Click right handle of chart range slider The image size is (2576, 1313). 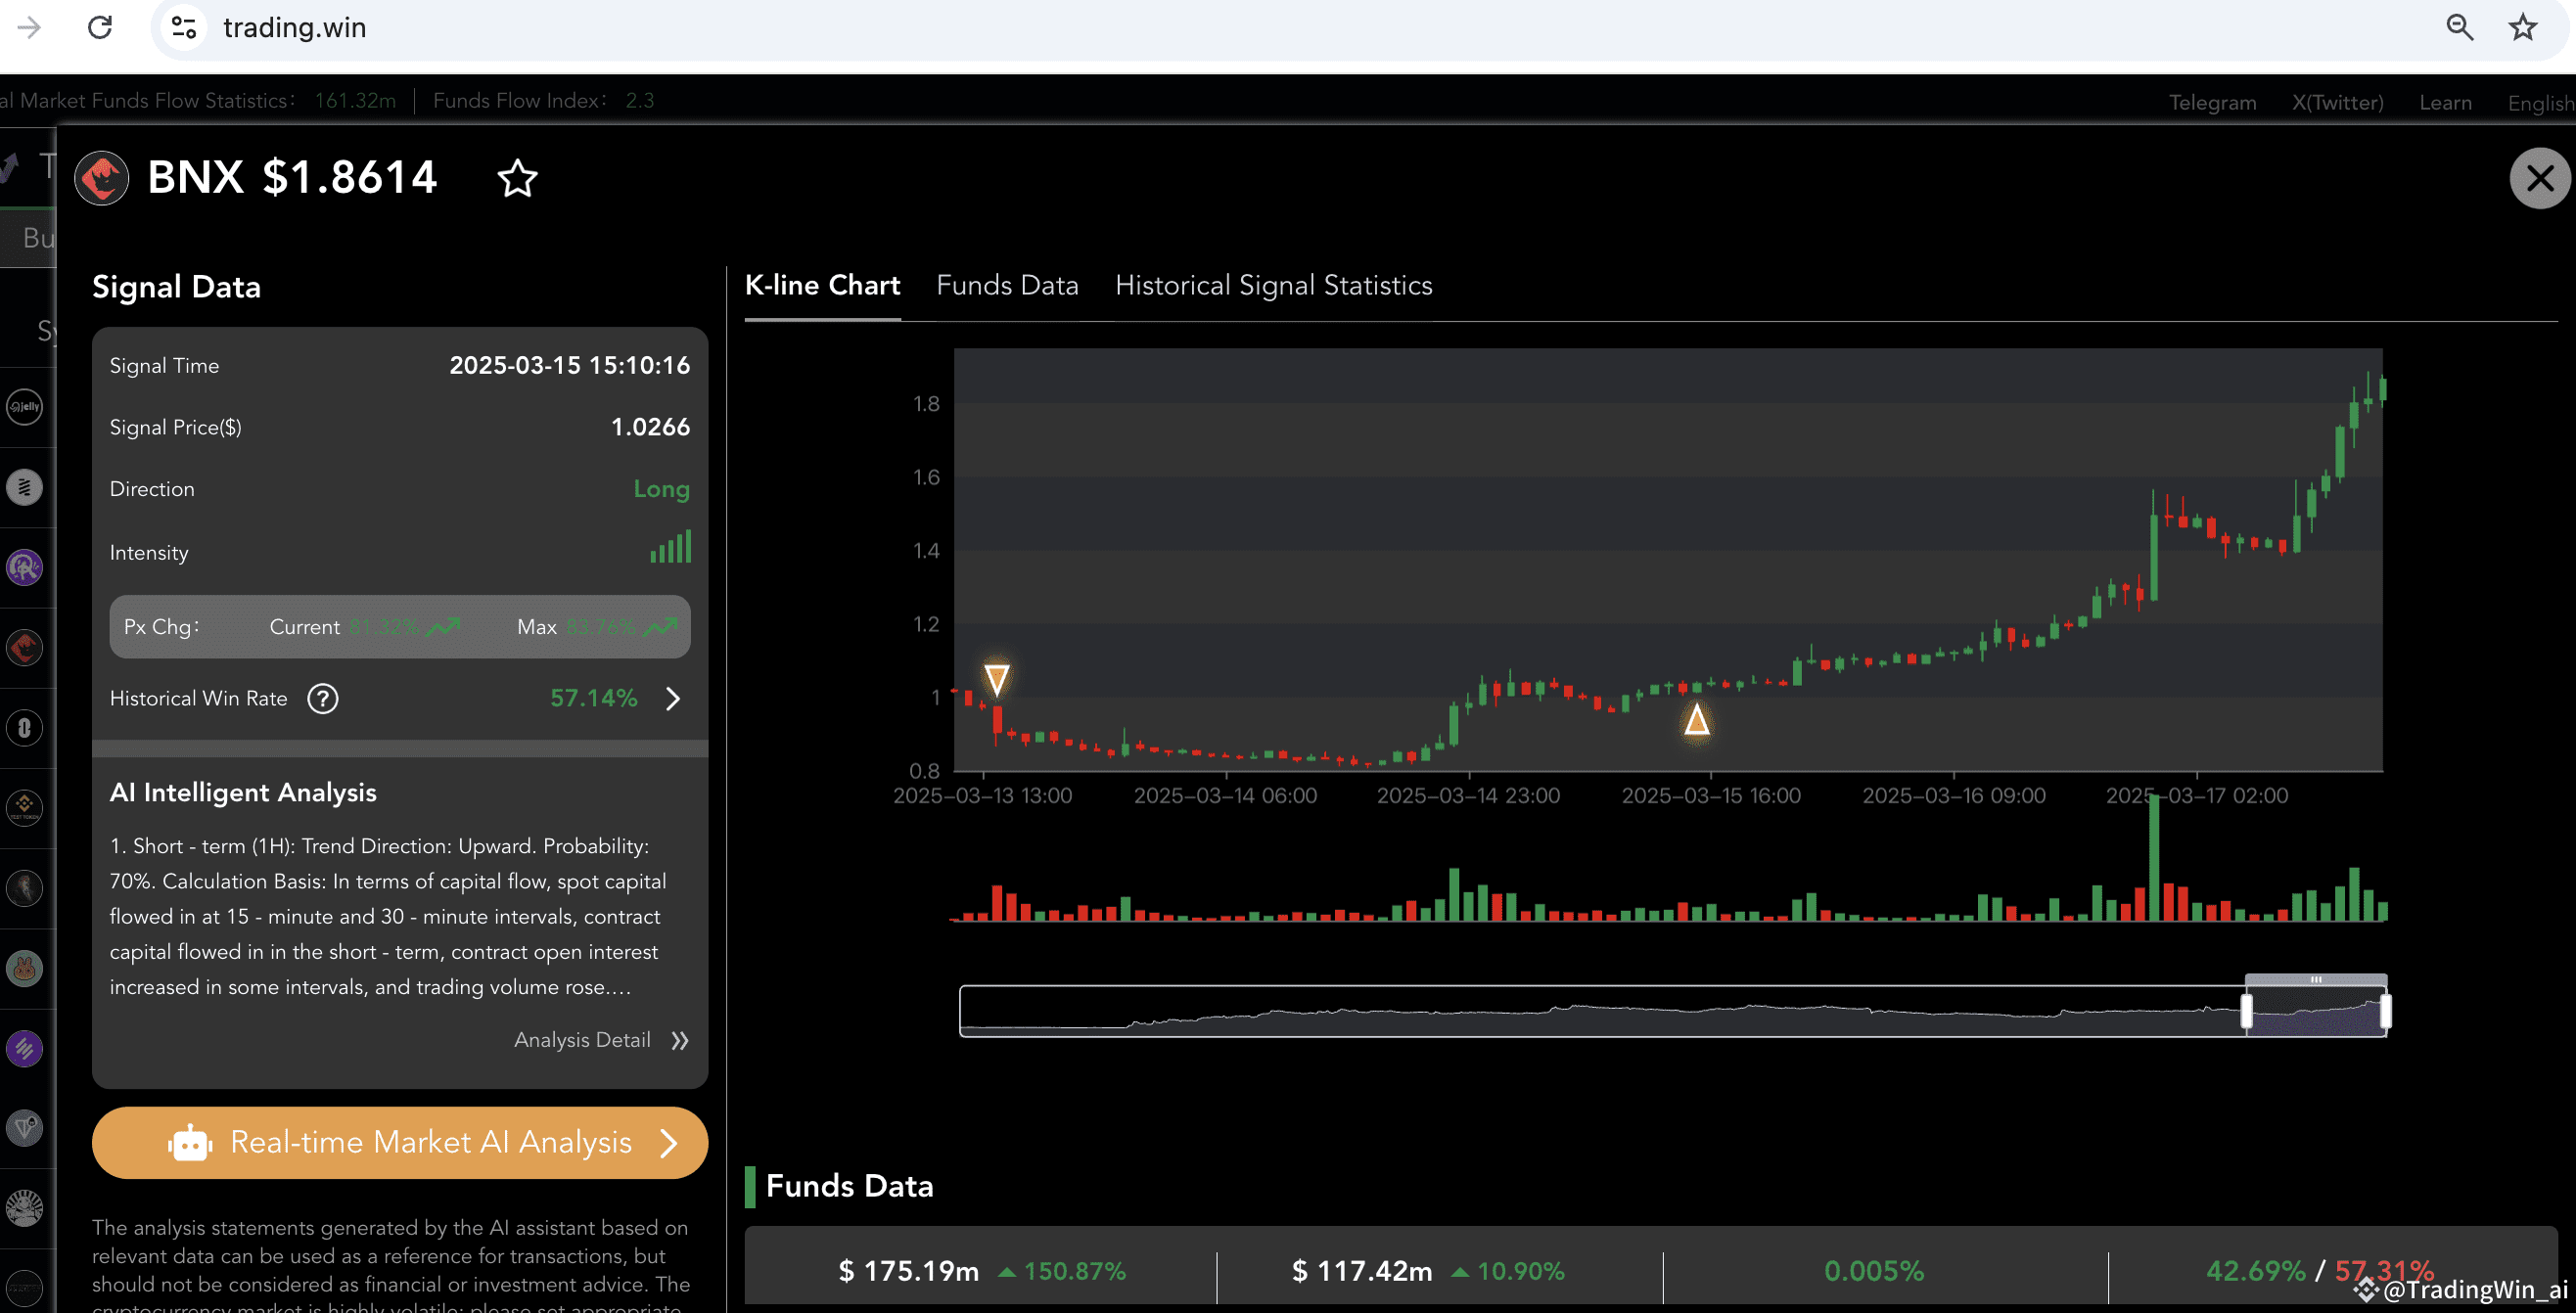pyautogui.click(x=2385, y=1010)
